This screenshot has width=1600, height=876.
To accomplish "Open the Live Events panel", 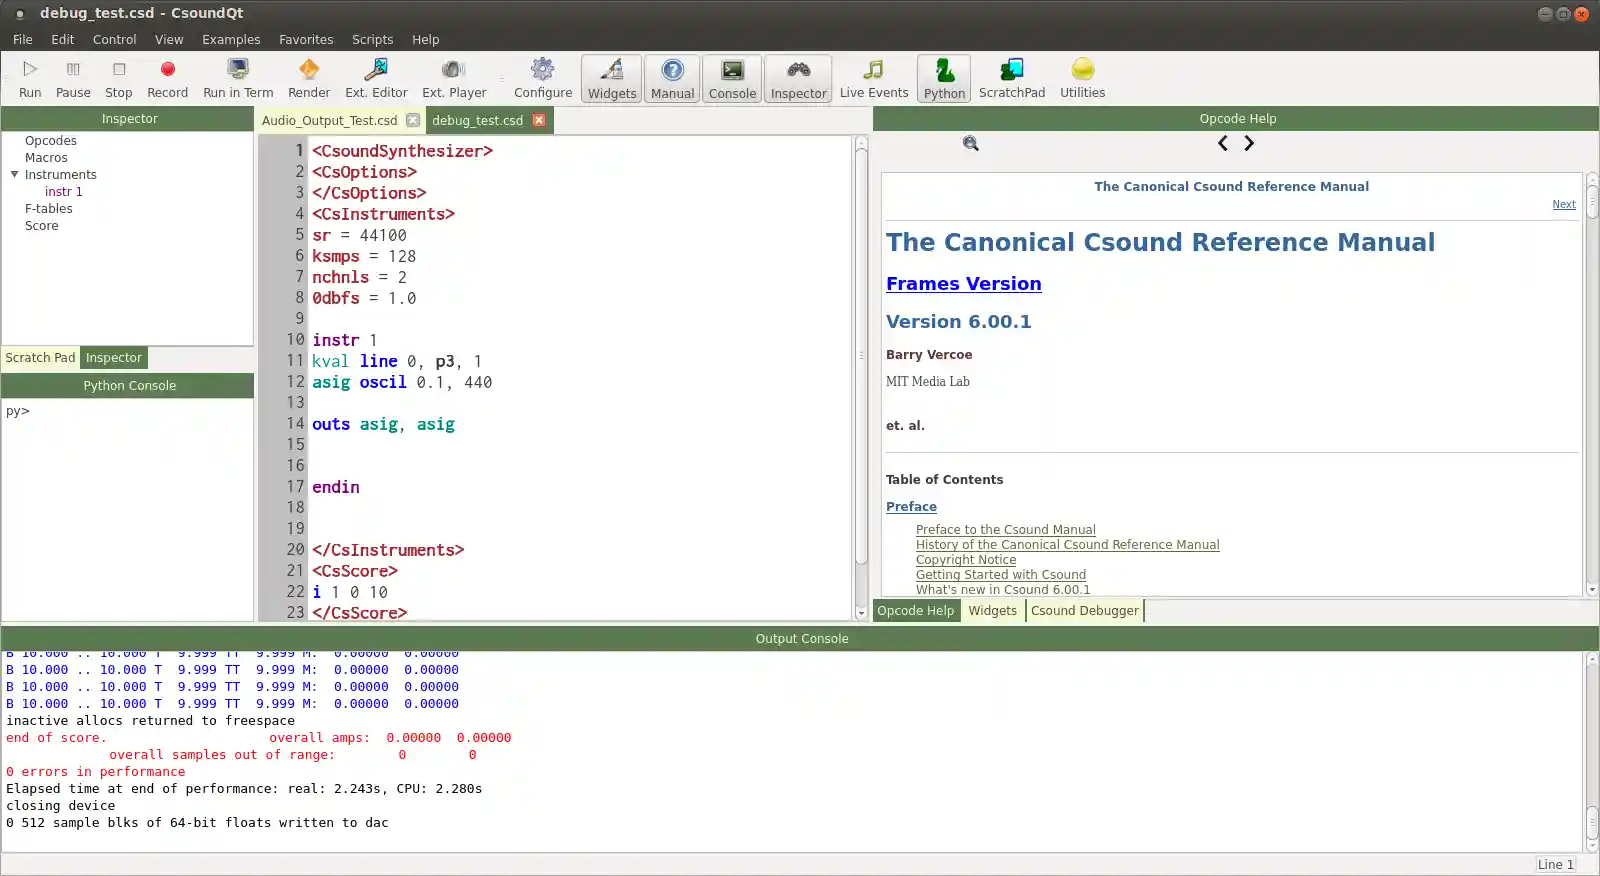I will coord(874,79).
